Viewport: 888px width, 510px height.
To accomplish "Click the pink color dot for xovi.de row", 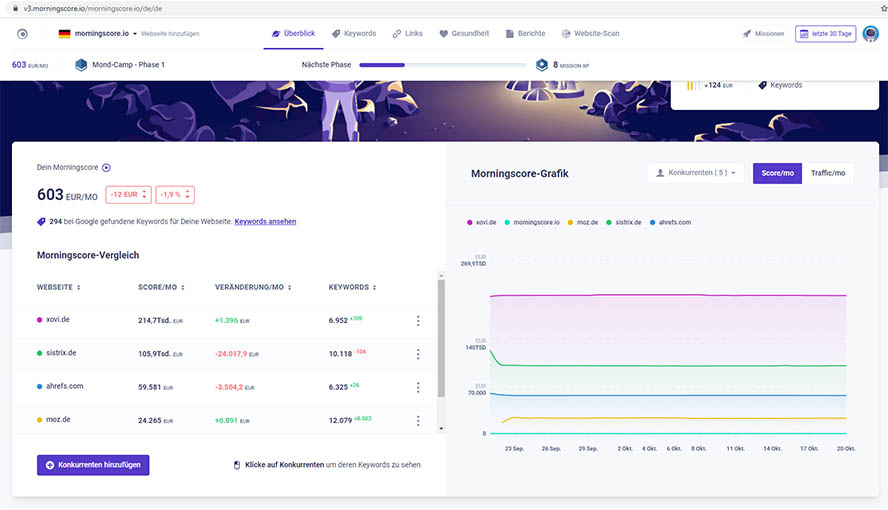I will tap(40, 320).
